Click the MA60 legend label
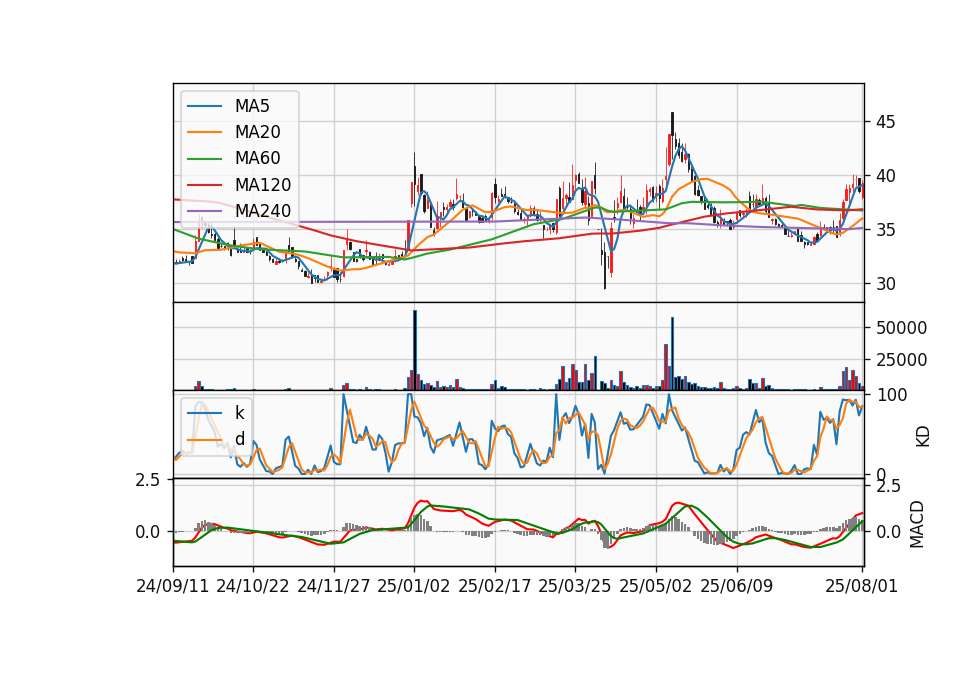 [x=257, y=158]
